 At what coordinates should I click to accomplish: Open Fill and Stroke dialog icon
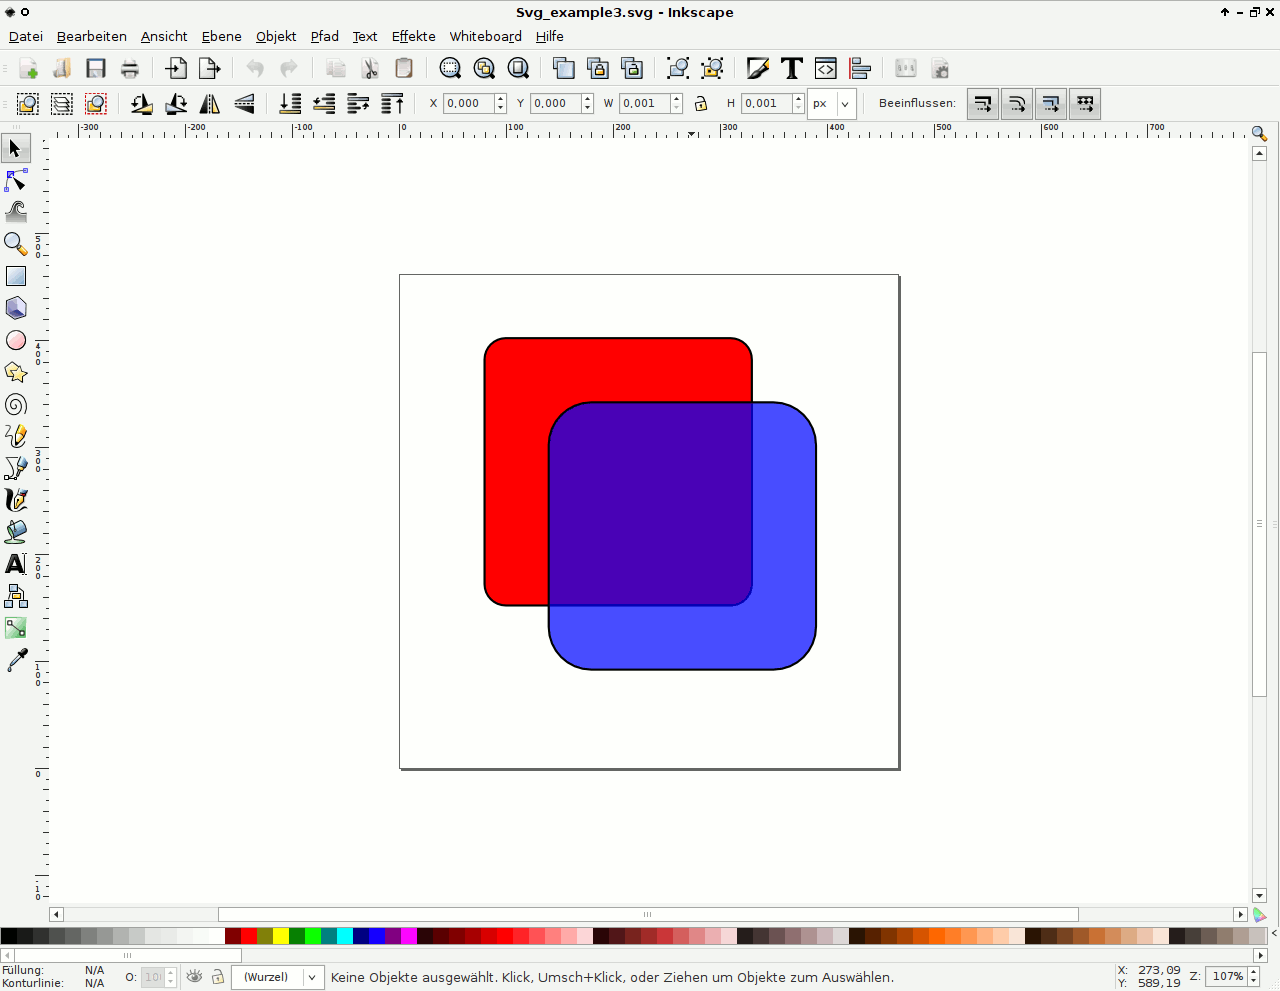point(758,68)
